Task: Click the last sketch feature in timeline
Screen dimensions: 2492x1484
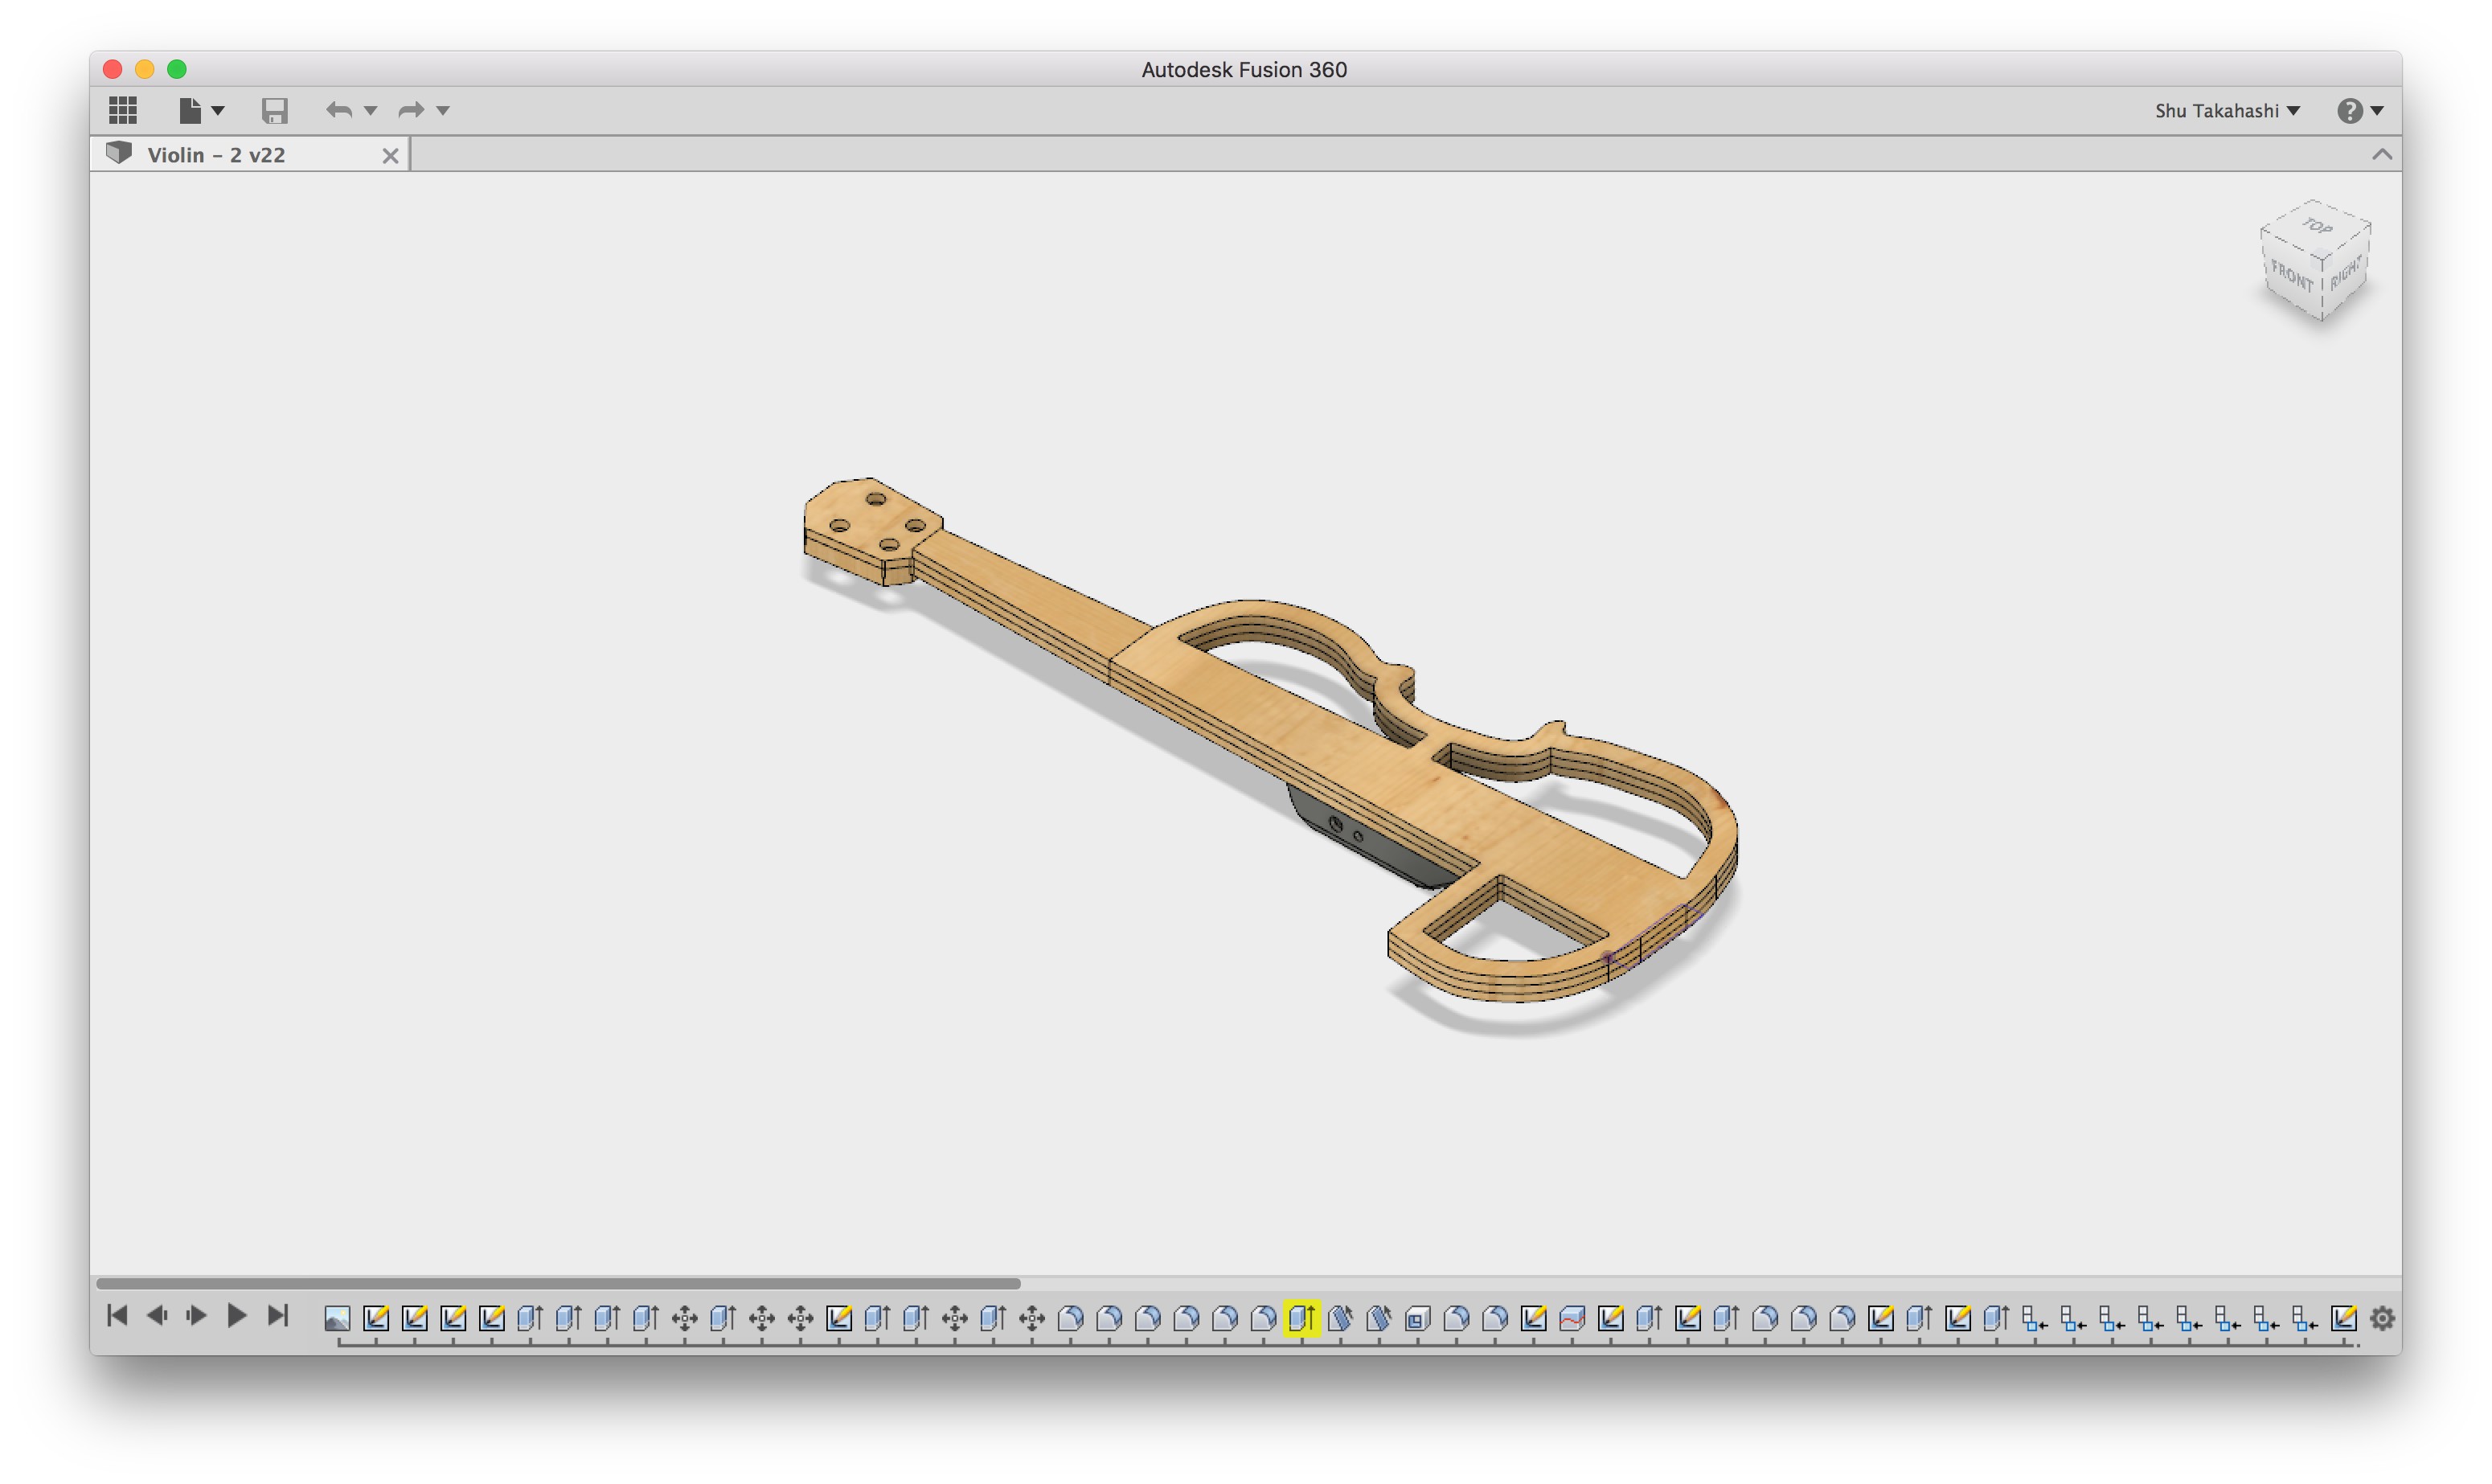Action: (x=2343, y=1318)
